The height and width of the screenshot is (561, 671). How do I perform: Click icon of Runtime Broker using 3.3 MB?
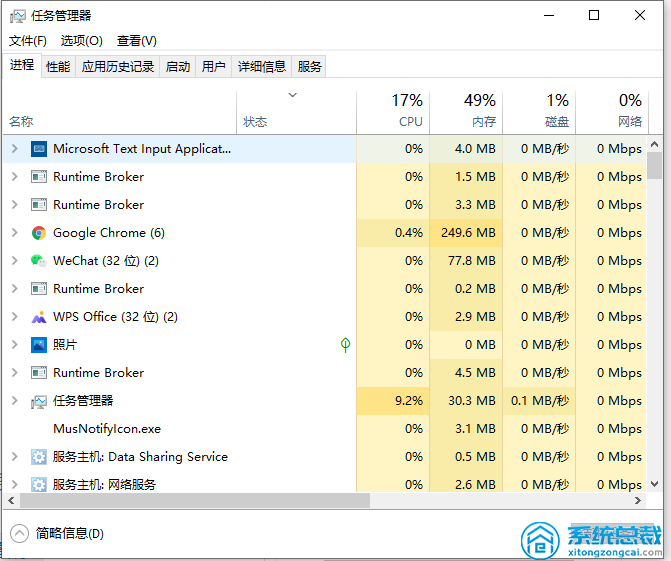tap(39, 205)
